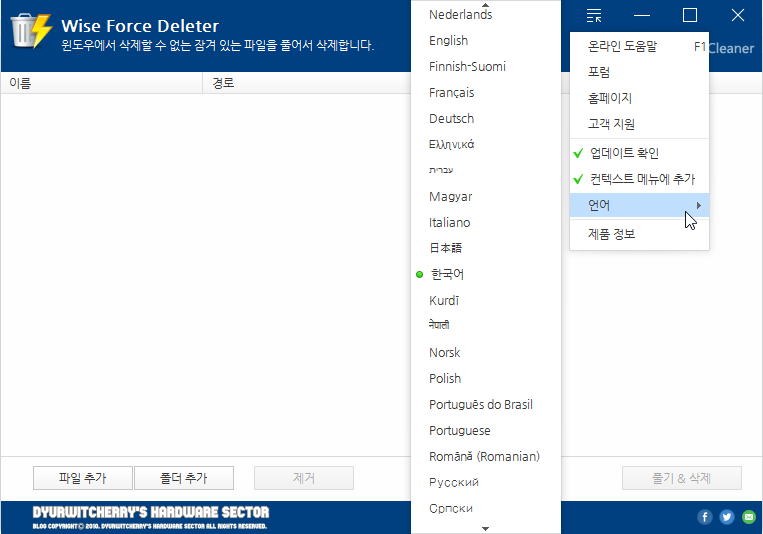Choose Ελληνικά language
763x534 pixels.
point(486,145)
